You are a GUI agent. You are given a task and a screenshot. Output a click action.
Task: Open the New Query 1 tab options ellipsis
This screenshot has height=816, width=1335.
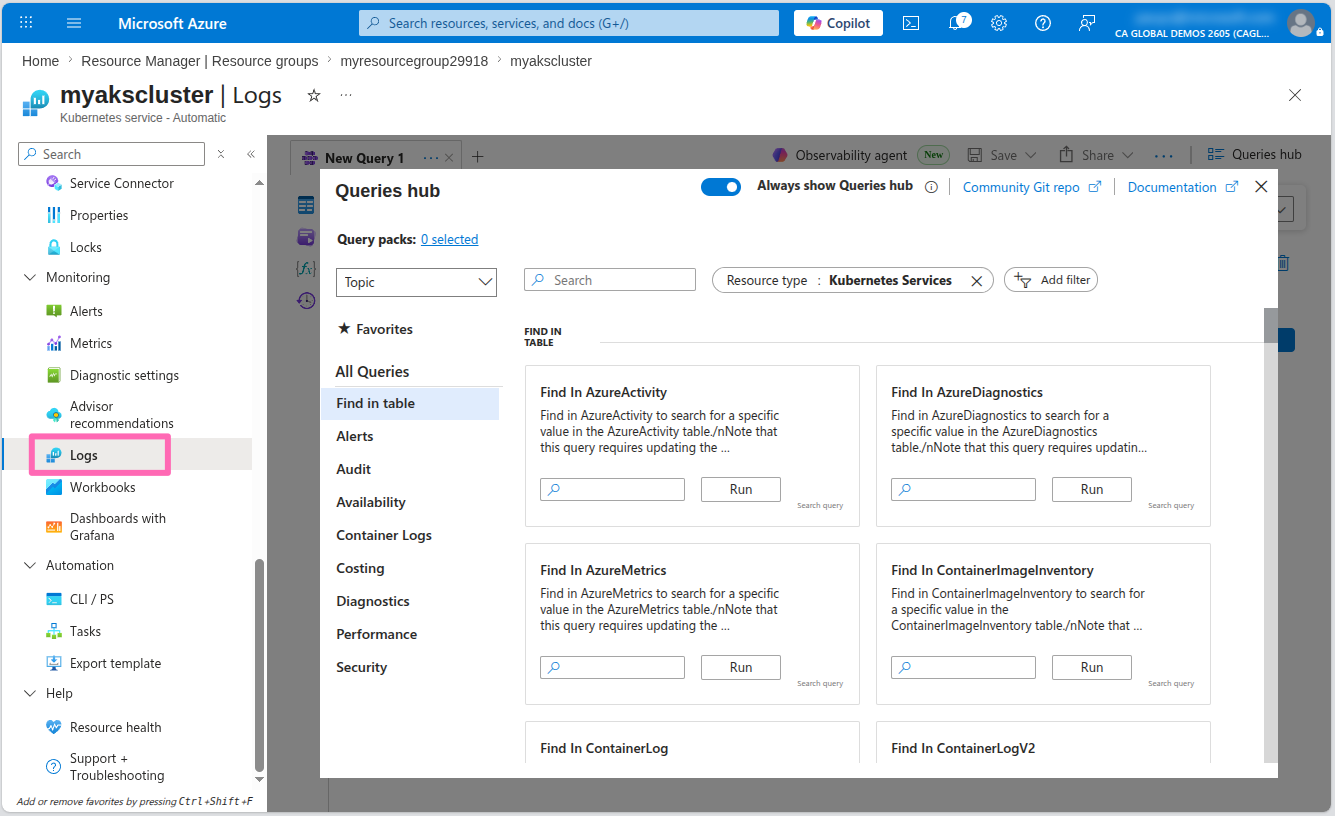click(431, 158)
